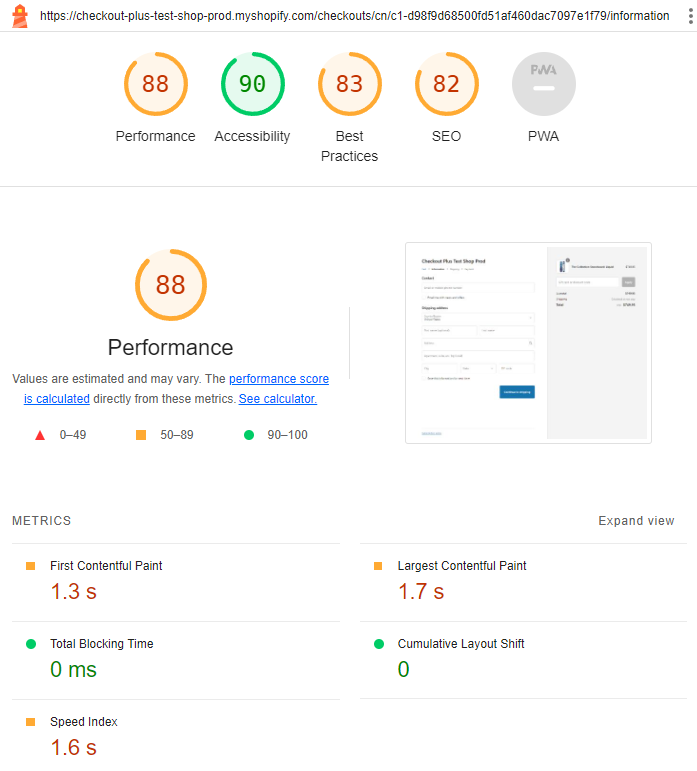Click the SEO score gauge
697x771 pixels.
(x=446, y=84)
